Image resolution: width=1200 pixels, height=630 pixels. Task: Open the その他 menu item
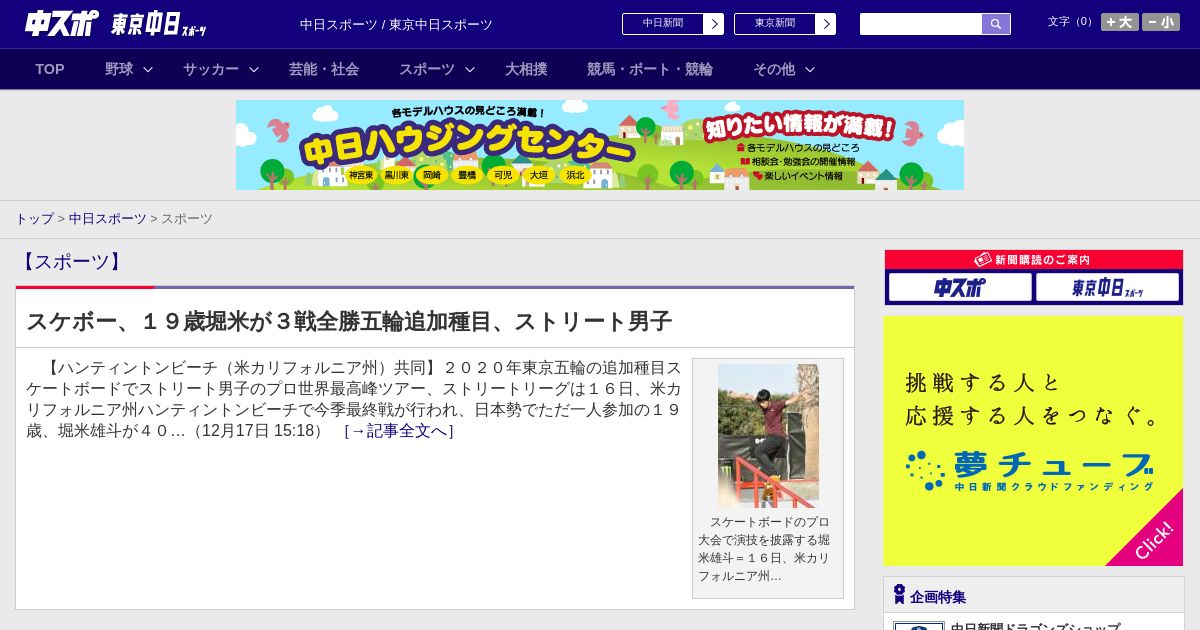(x=774, y=69)
